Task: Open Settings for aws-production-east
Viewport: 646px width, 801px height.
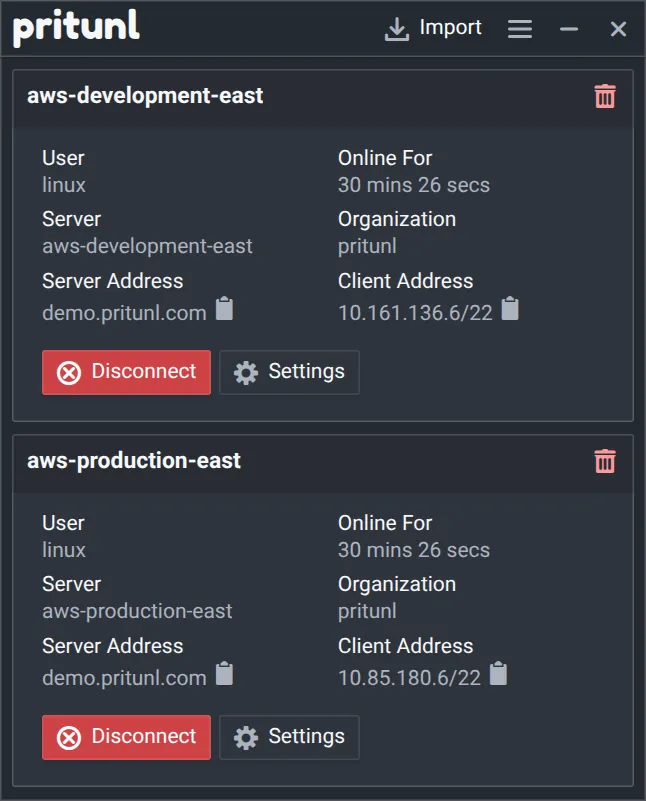Action: [289, 737]
